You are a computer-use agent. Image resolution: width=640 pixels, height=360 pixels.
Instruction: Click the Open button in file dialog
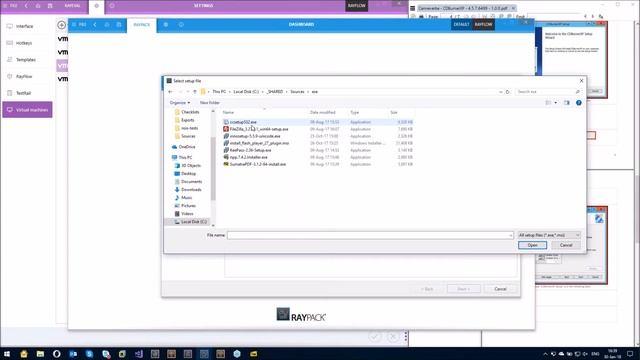coord(532,245)
